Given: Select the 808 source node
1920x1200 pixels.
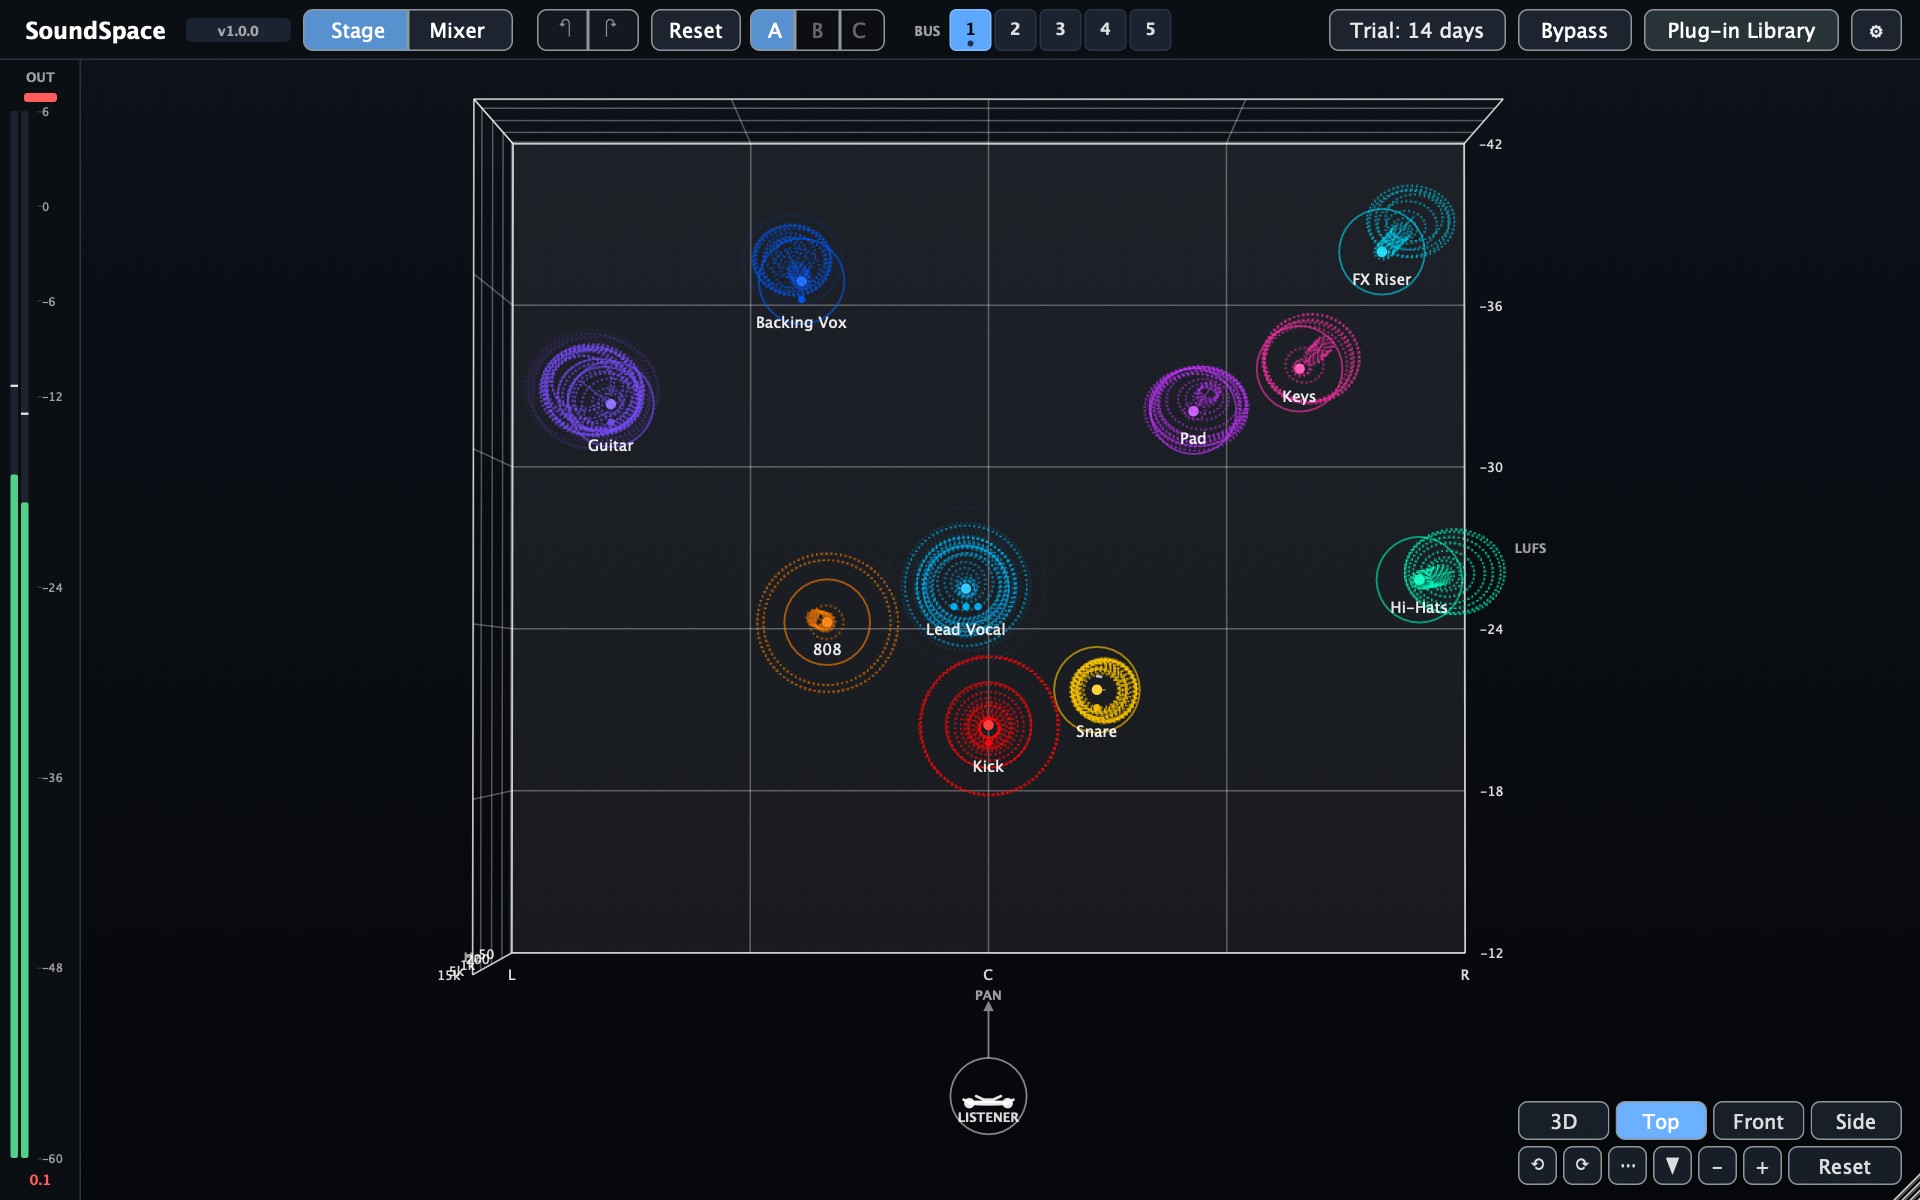Looking at the screenshot, I should (x=827, y=622).
